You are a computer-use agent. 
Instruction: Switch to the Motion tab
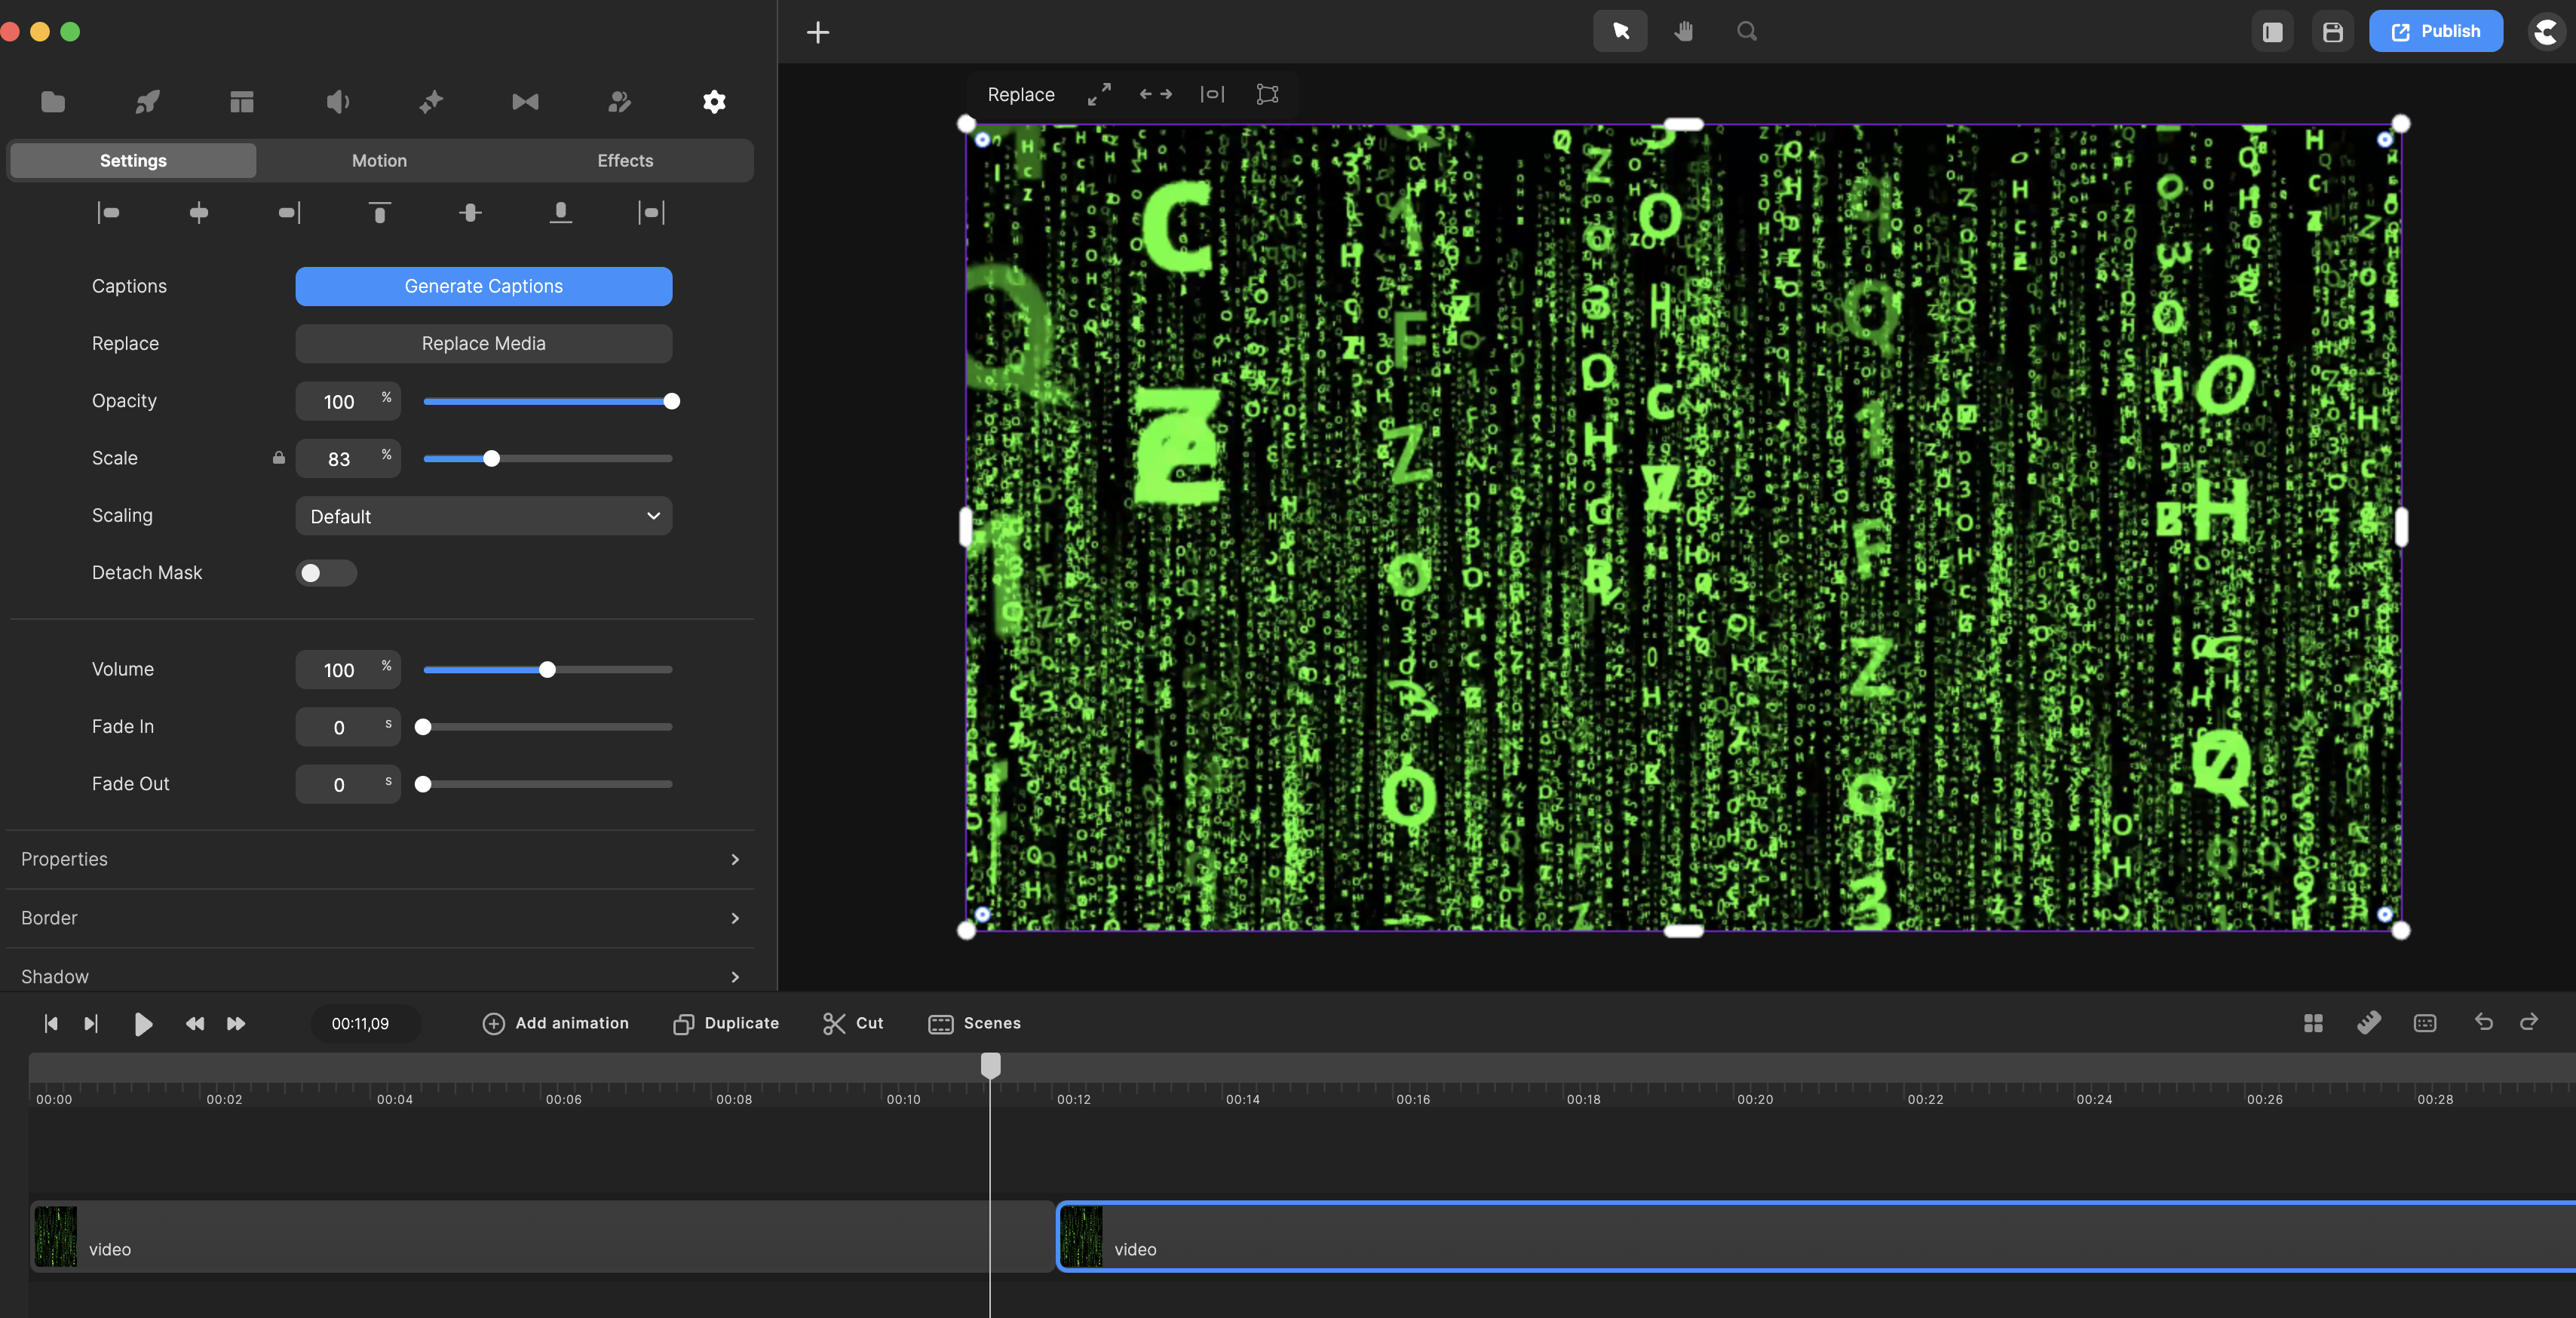(379, 160)
